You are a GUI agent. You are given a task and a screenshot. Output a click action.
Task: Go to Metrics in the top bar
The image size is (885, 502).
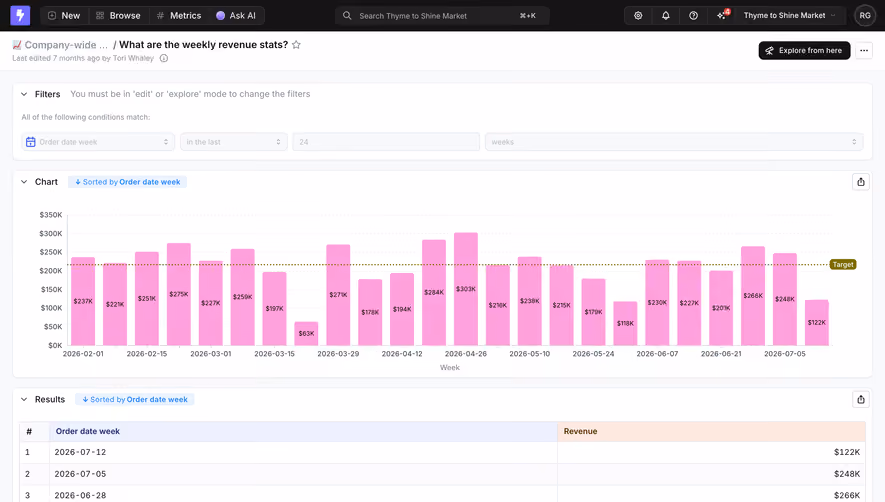pyautogui.click(x=179, y=16)
